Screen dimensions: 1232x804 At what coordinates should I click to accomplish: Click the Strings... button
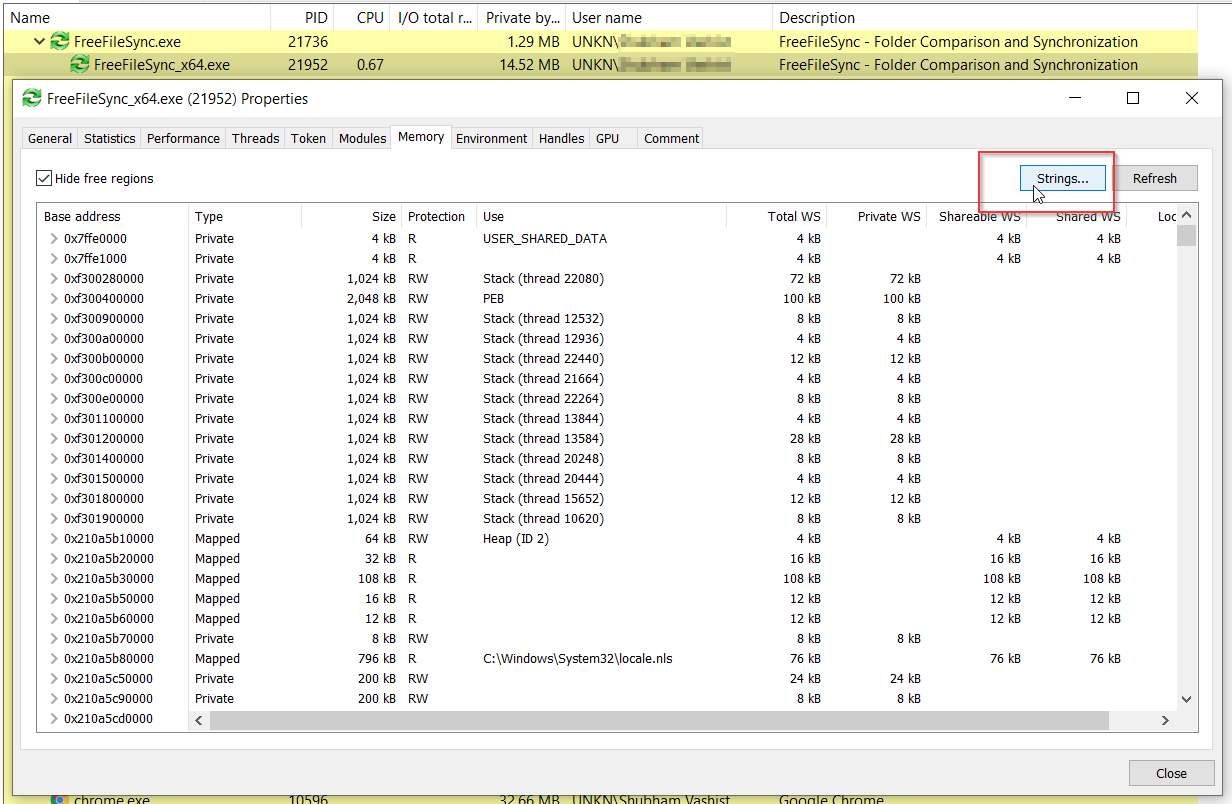1062,179
